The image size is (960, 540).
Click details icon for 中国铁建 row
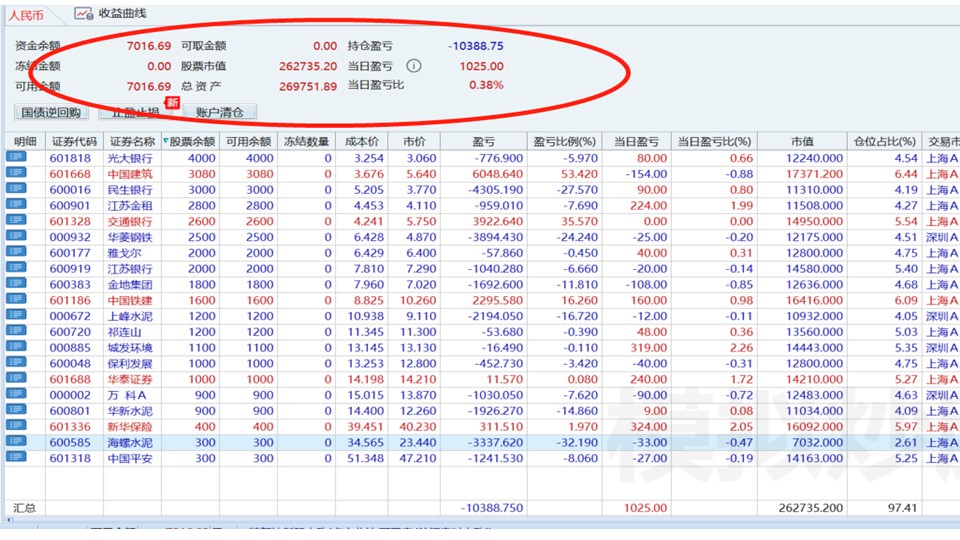click(17, 300)
